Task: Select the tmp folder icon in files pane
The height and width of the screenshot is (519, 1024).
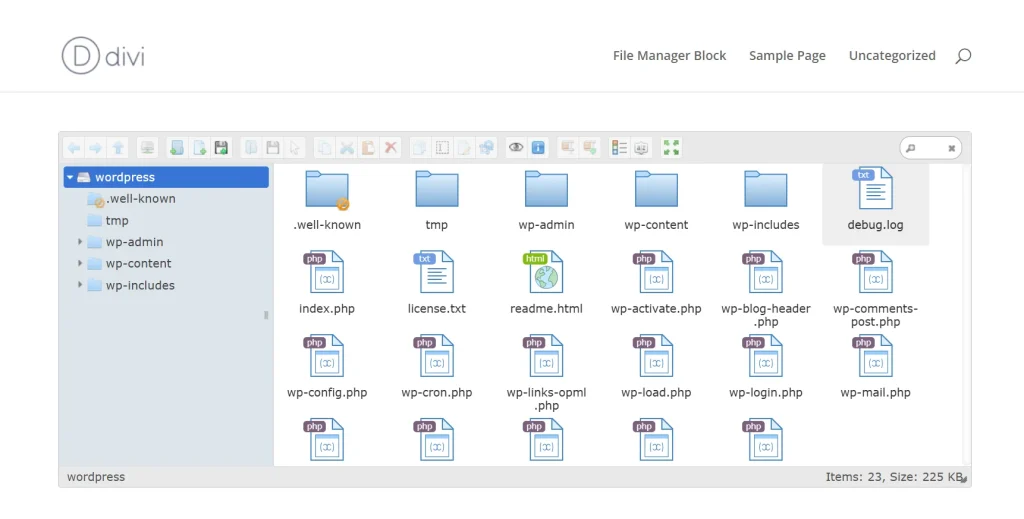Action: click(437, 189)
